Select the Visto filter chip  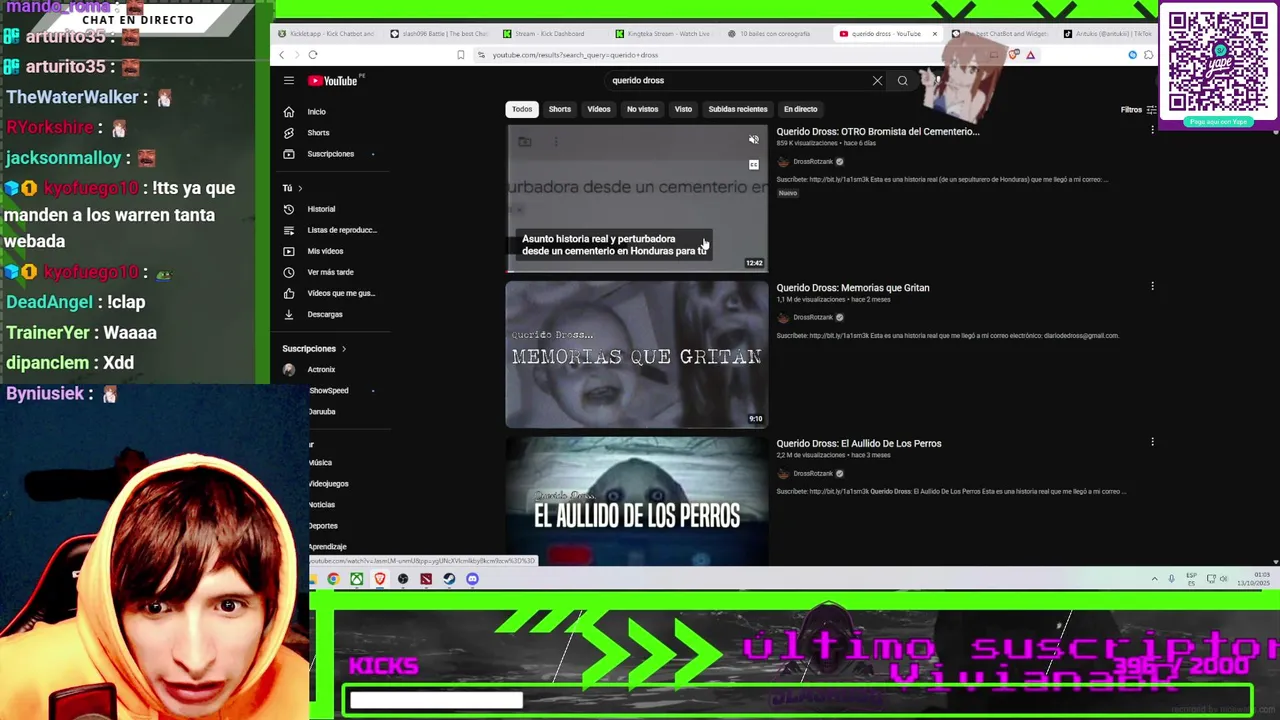tap(683, 109)
